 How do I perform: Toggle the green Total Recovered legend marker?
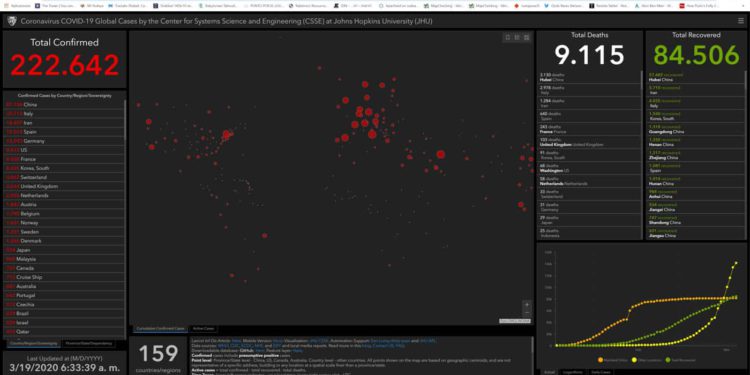coord(667,360)
